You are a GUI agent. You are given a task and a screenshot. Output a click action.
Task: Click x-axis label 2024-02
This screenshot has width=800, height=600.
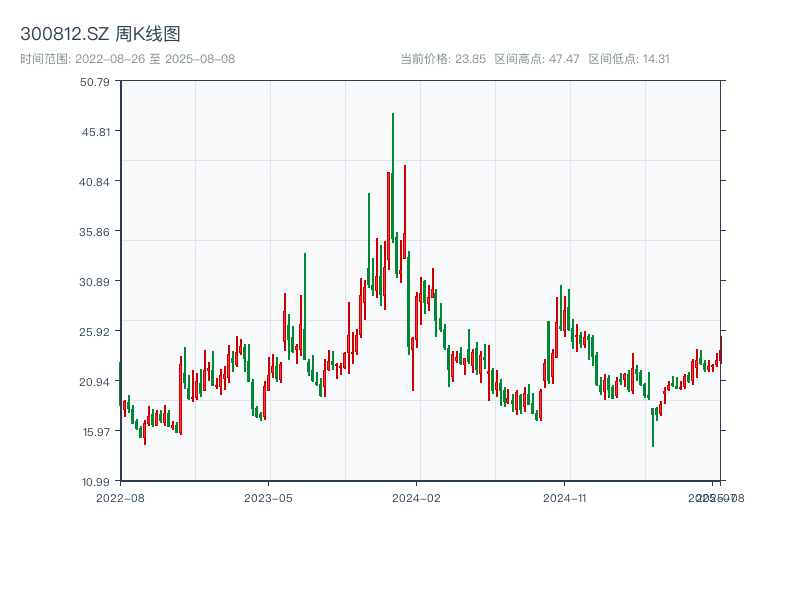click(416, 498)
